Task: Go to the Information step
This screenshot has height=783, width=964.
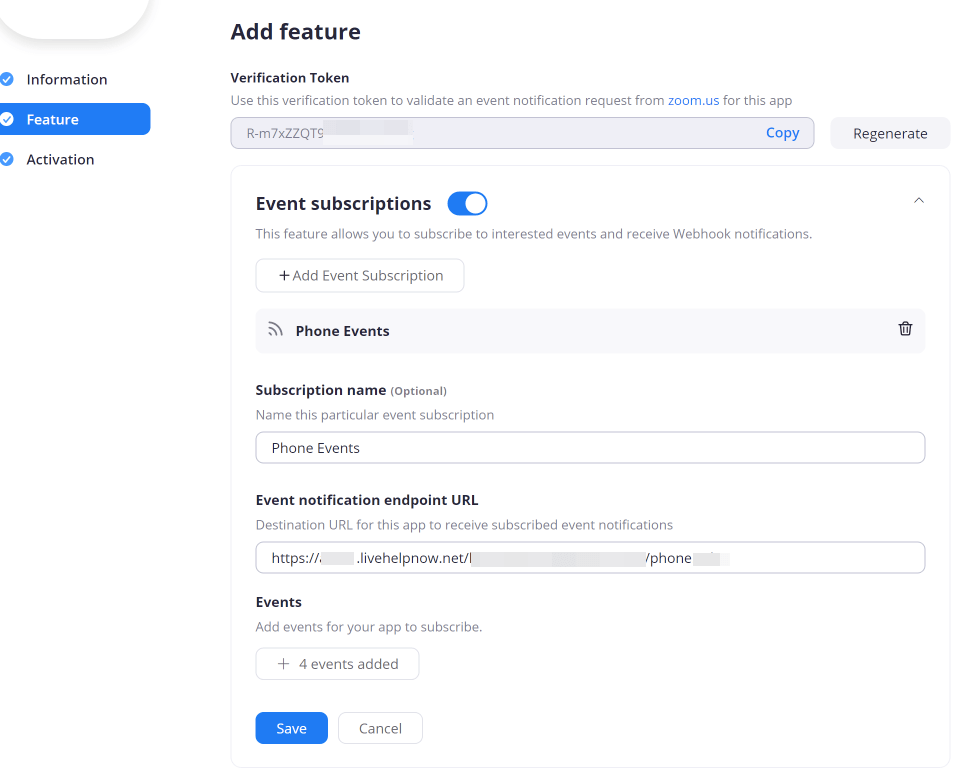Action: pyautogui.click(x=68, y=79)
